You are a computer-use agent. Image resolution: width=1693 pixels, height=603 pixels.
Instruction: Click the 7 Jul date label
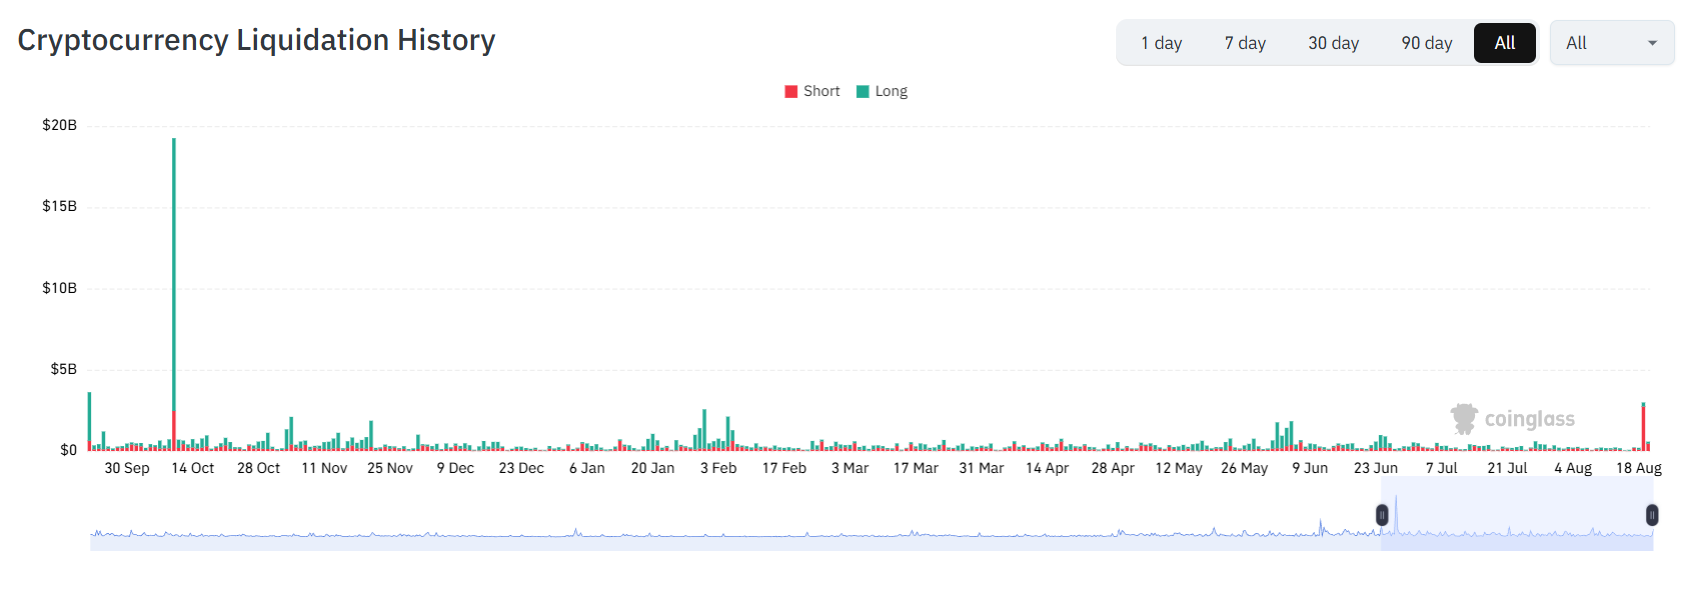[x=1442, y=468]
